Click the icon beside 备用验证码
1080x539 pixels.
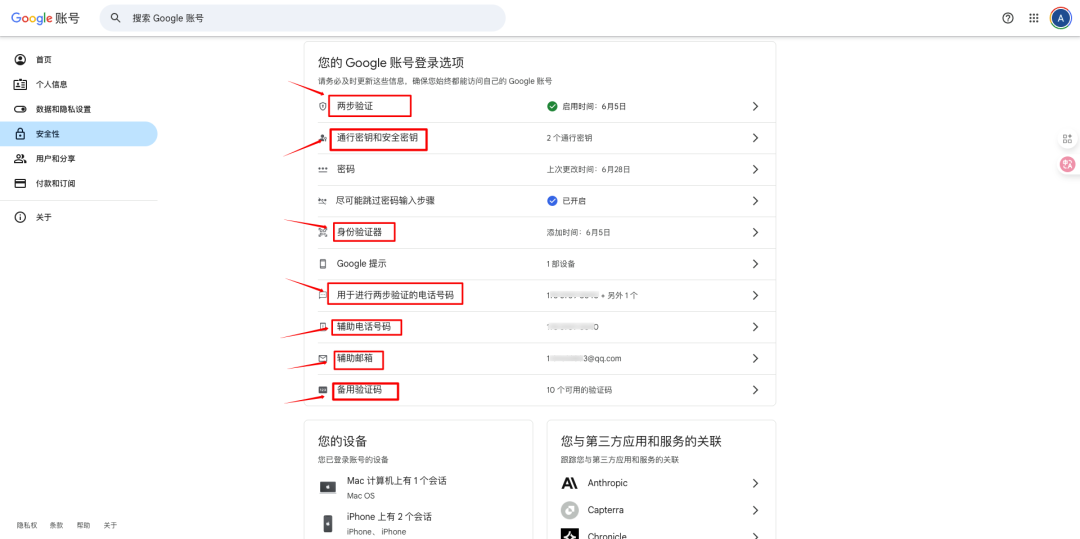coord(322,390)
